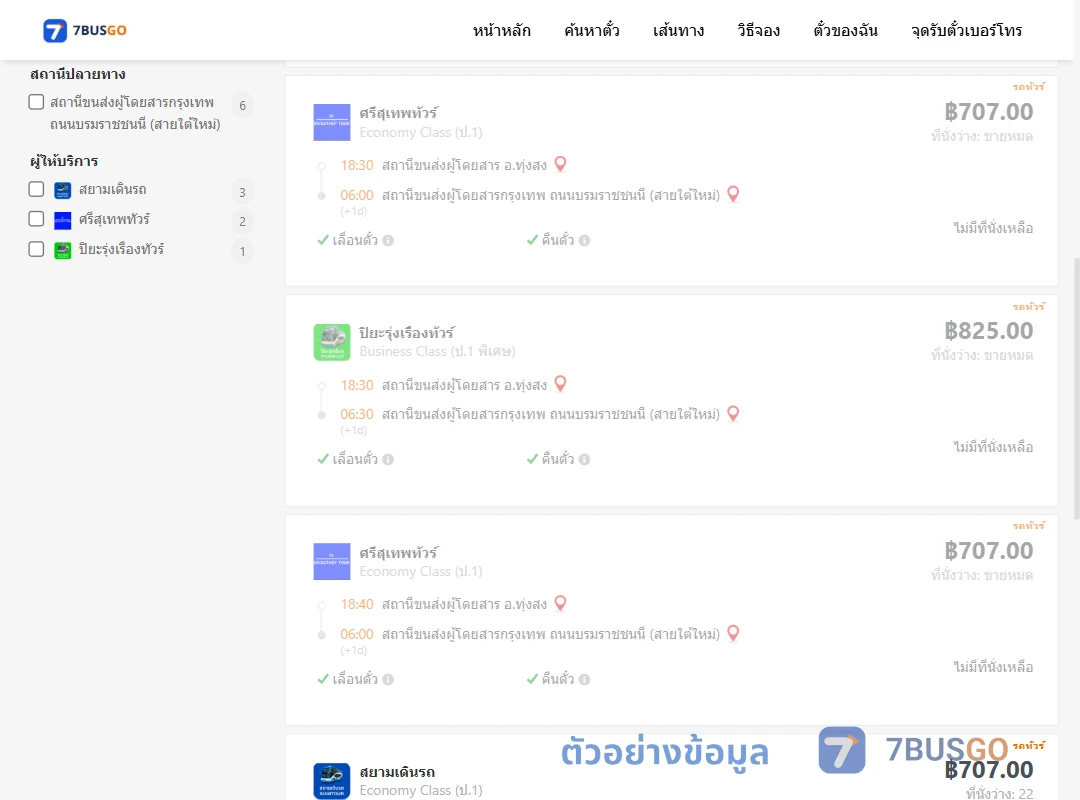Show เลื่อนตั๋ว info icon on 18:40 trip card
The width and height of the screenshot is (1080, 800).
[x=388, y=679]
